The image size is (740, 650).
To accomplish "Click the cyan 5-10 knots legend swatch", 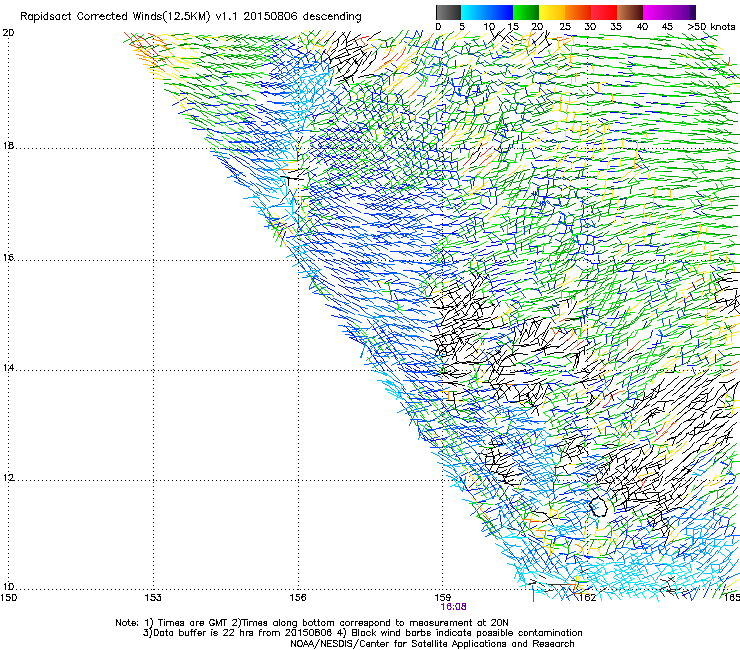I will point(473,12).
